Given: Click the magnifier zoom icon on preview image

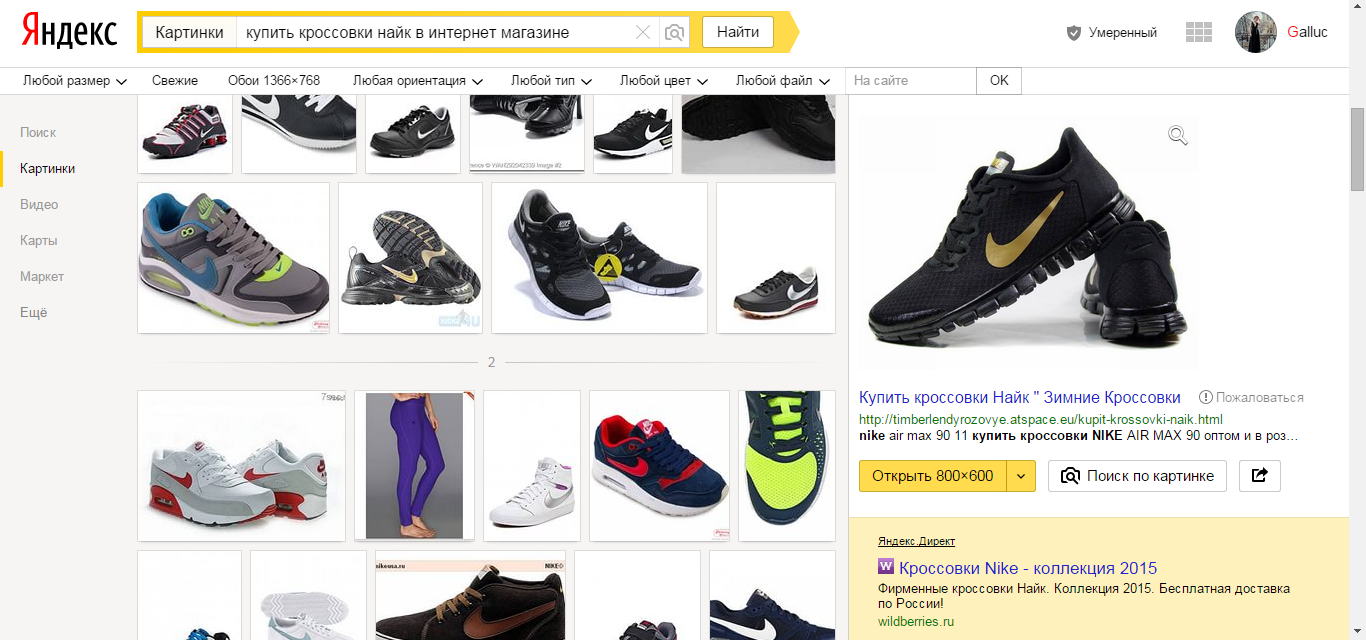Looking at the screenshot, I should click(x=1178, y=135).
